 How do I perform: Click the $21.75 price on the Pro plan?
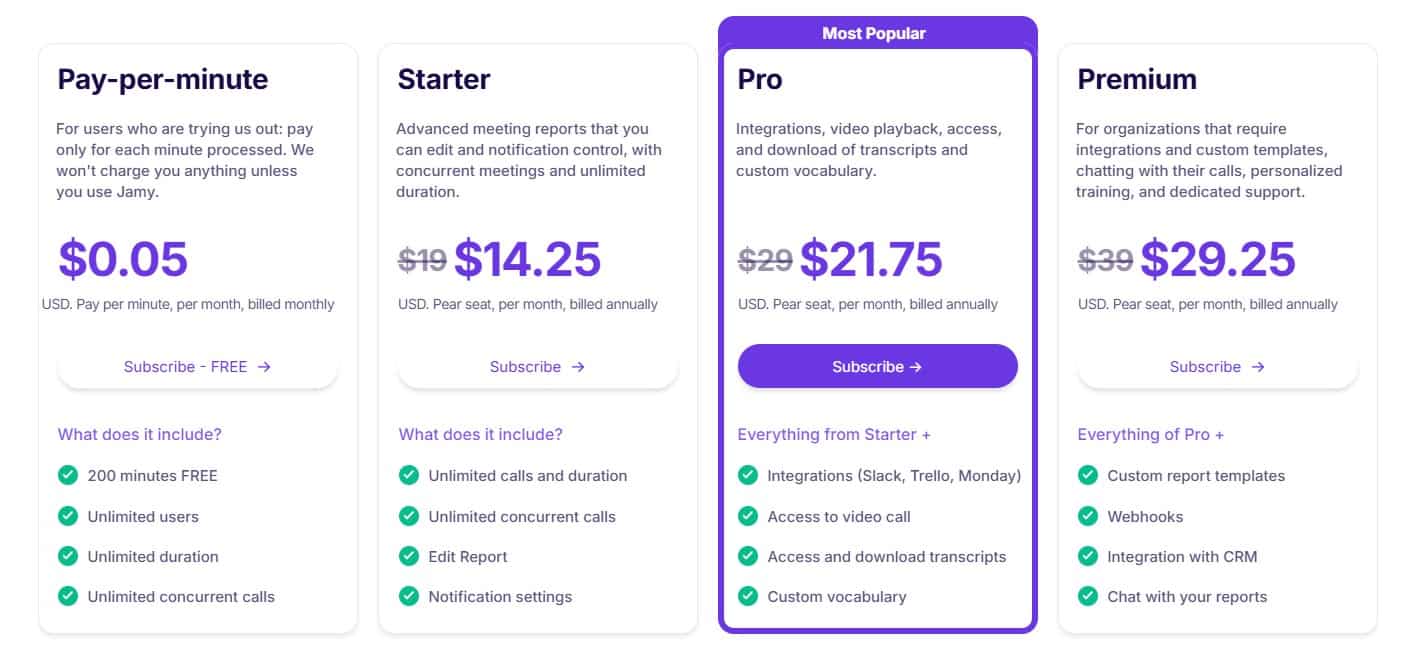pos(873,259)
